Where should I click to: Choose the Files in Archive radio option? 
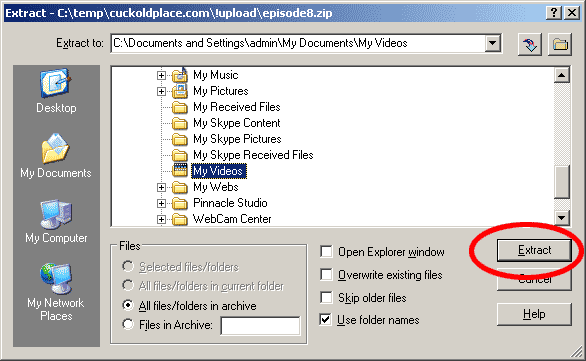click(128, 324)
